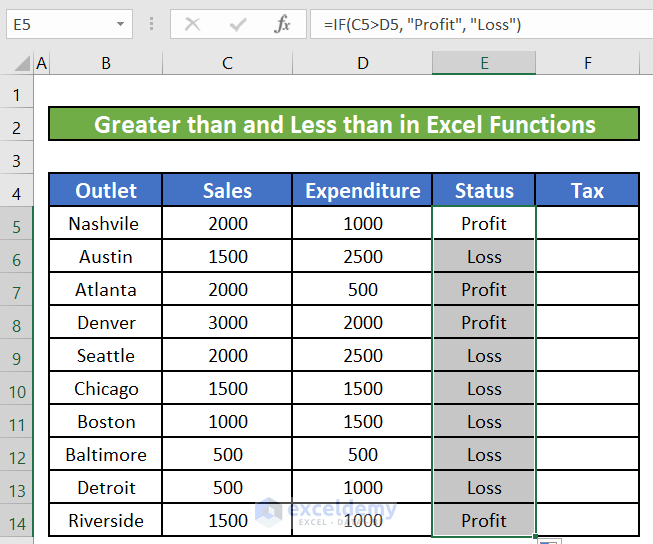The height and width of the screenshot is (544, 653).
Task: Select the Tax header cell
Action: point(587,190)
